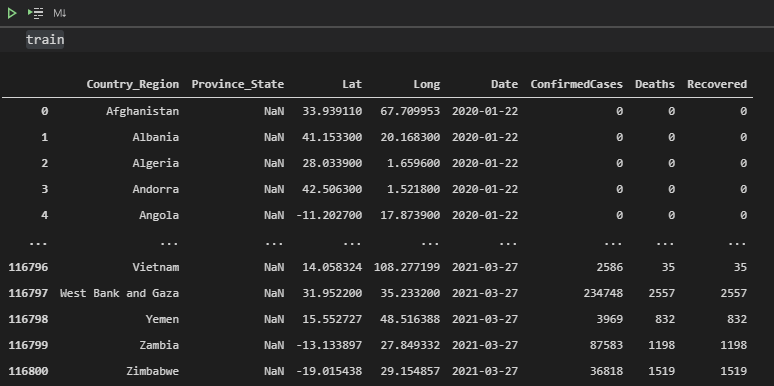Select the Zambia cell
Viewport: 774px width, 386px height.
point(159,345)
